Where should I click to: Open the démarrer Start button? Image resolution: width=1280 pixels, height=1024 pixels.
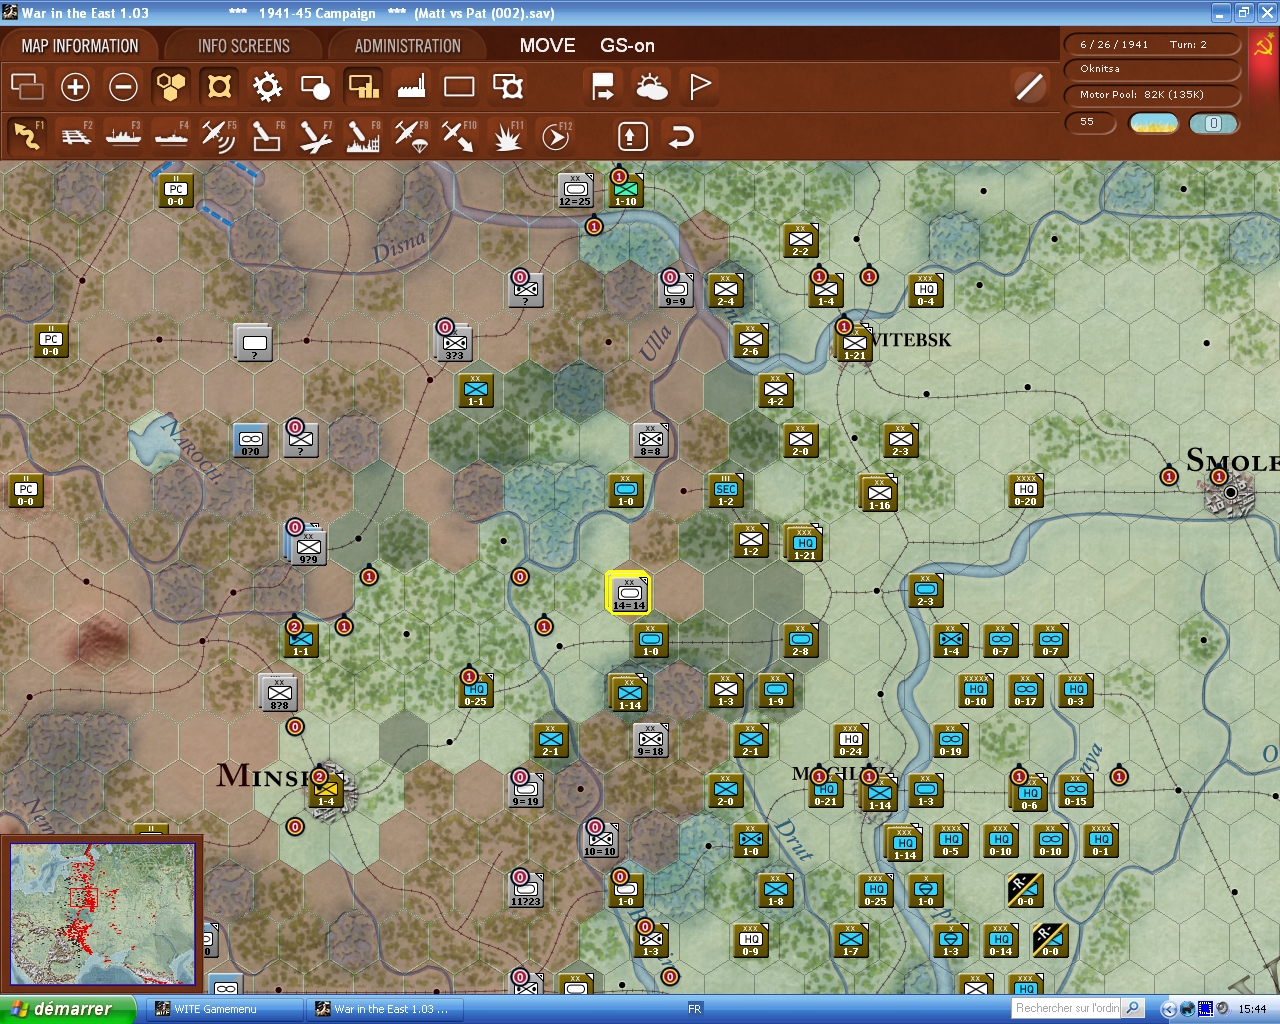point(67,1009)
